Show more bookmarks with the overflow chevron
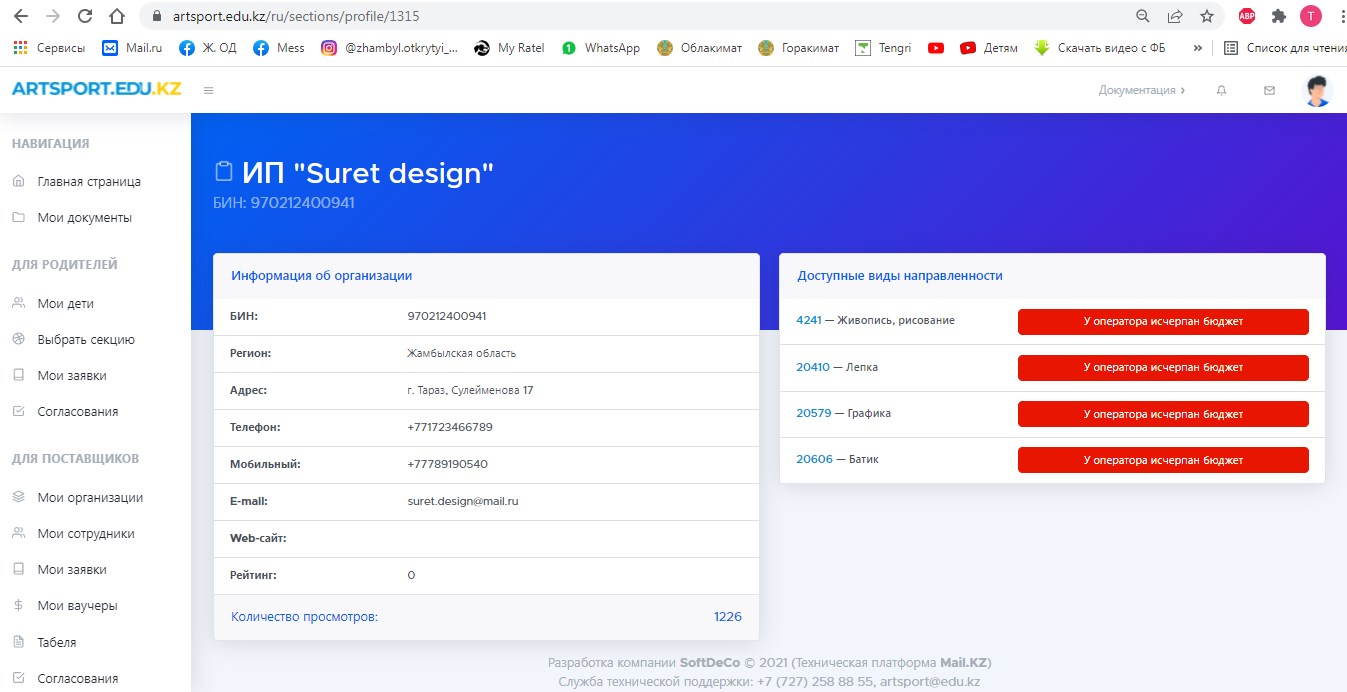 [x=1197, y=48]
